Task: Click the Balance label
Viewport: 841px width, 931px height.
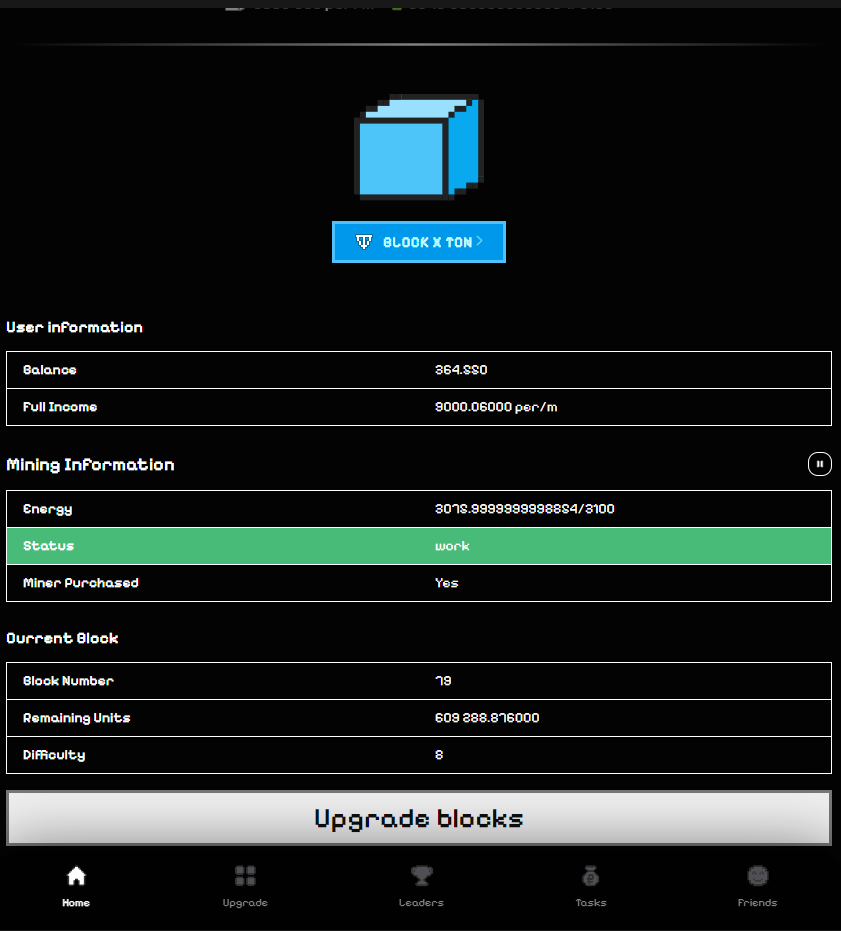Action: pos(50,370)
